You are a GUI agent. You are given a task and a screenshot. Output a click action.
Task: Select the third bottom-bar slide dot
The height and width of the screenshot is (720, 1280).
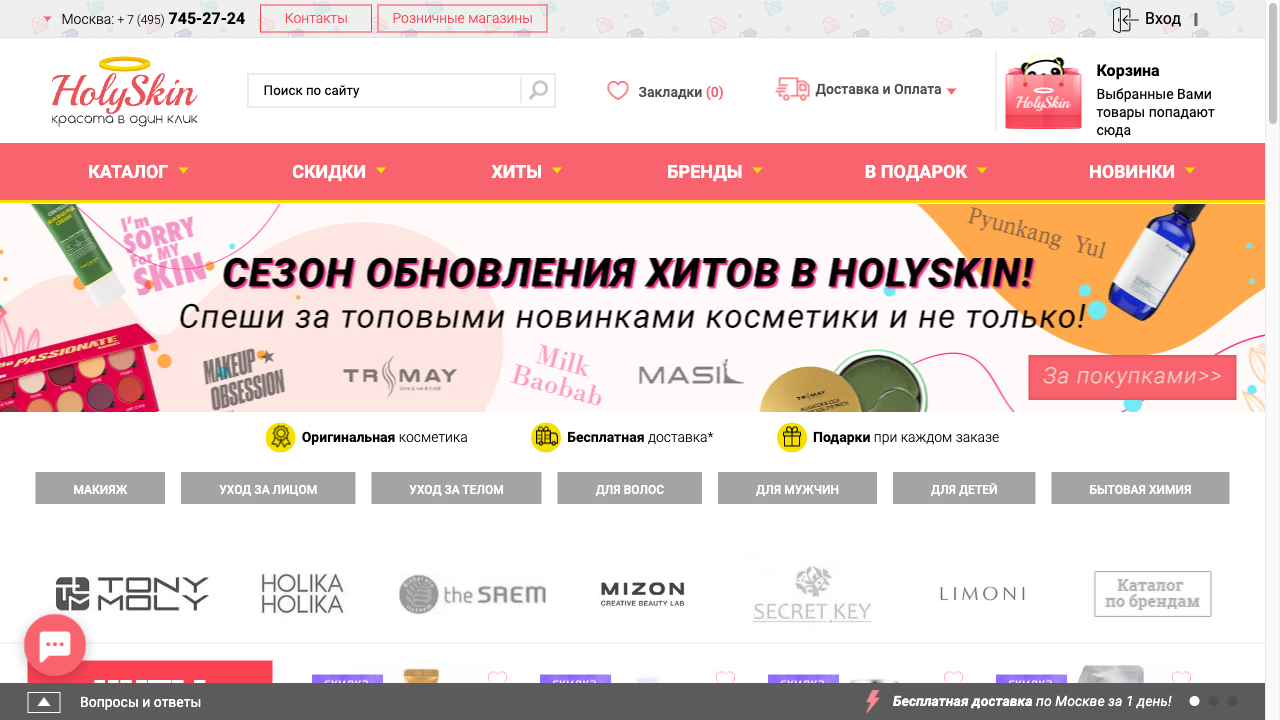pyautogui.click(x=1232, y=701)
